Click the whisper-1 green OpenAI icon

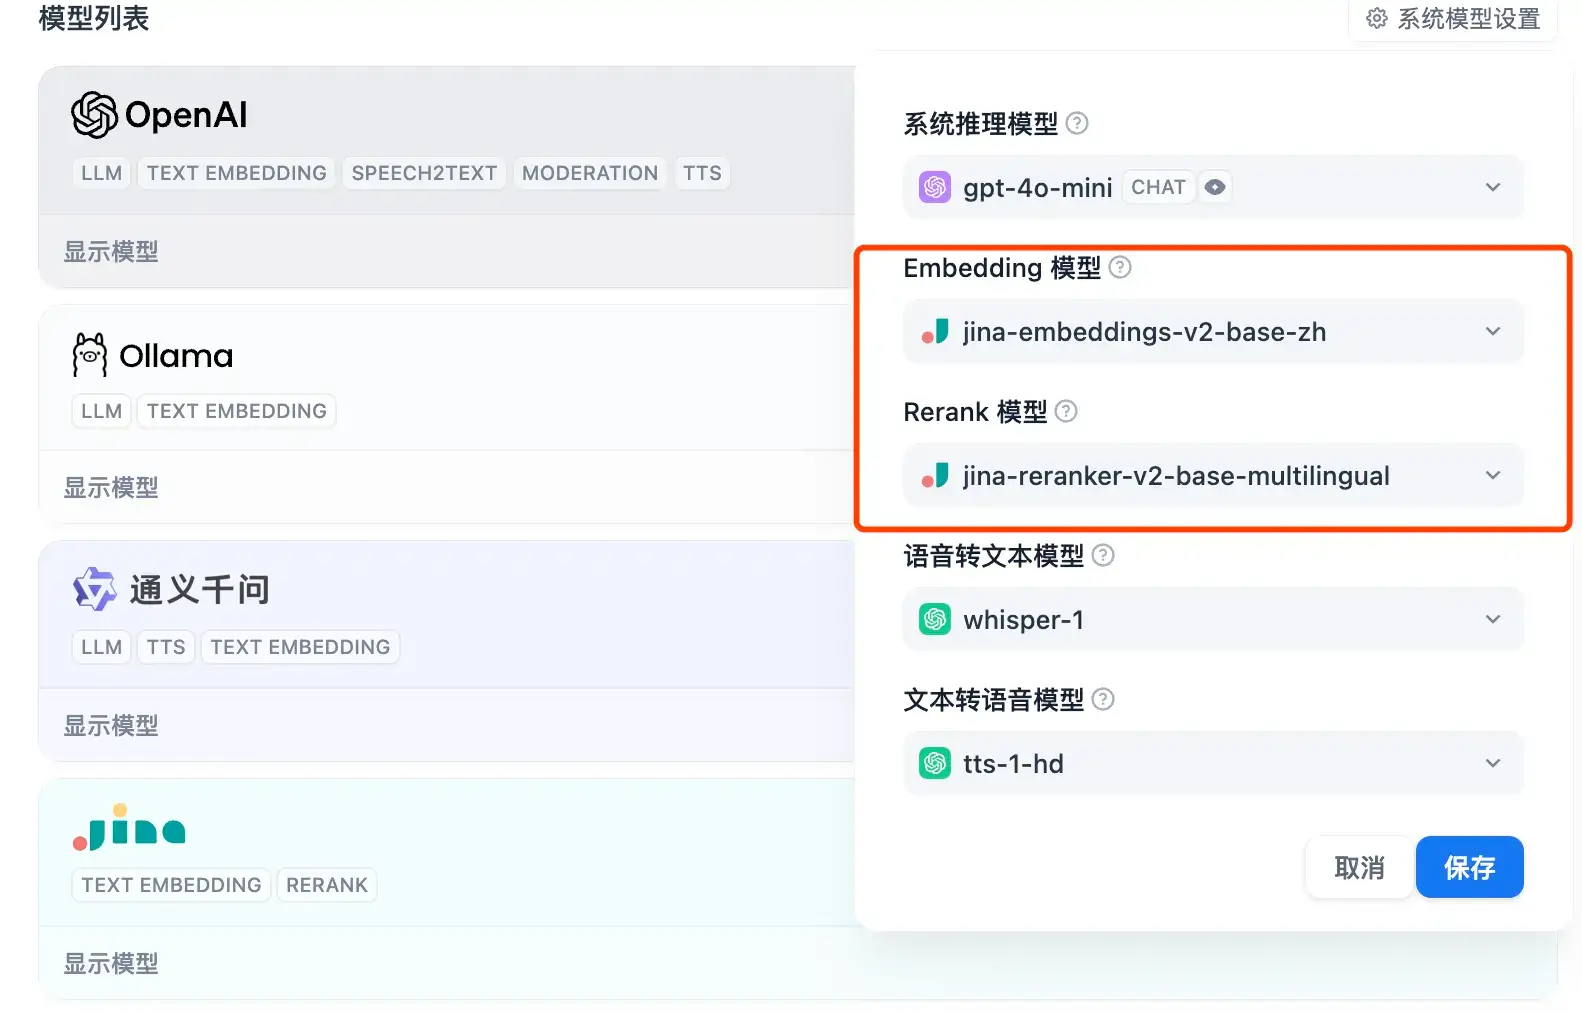pyautogui.click(x=935, y=619)
